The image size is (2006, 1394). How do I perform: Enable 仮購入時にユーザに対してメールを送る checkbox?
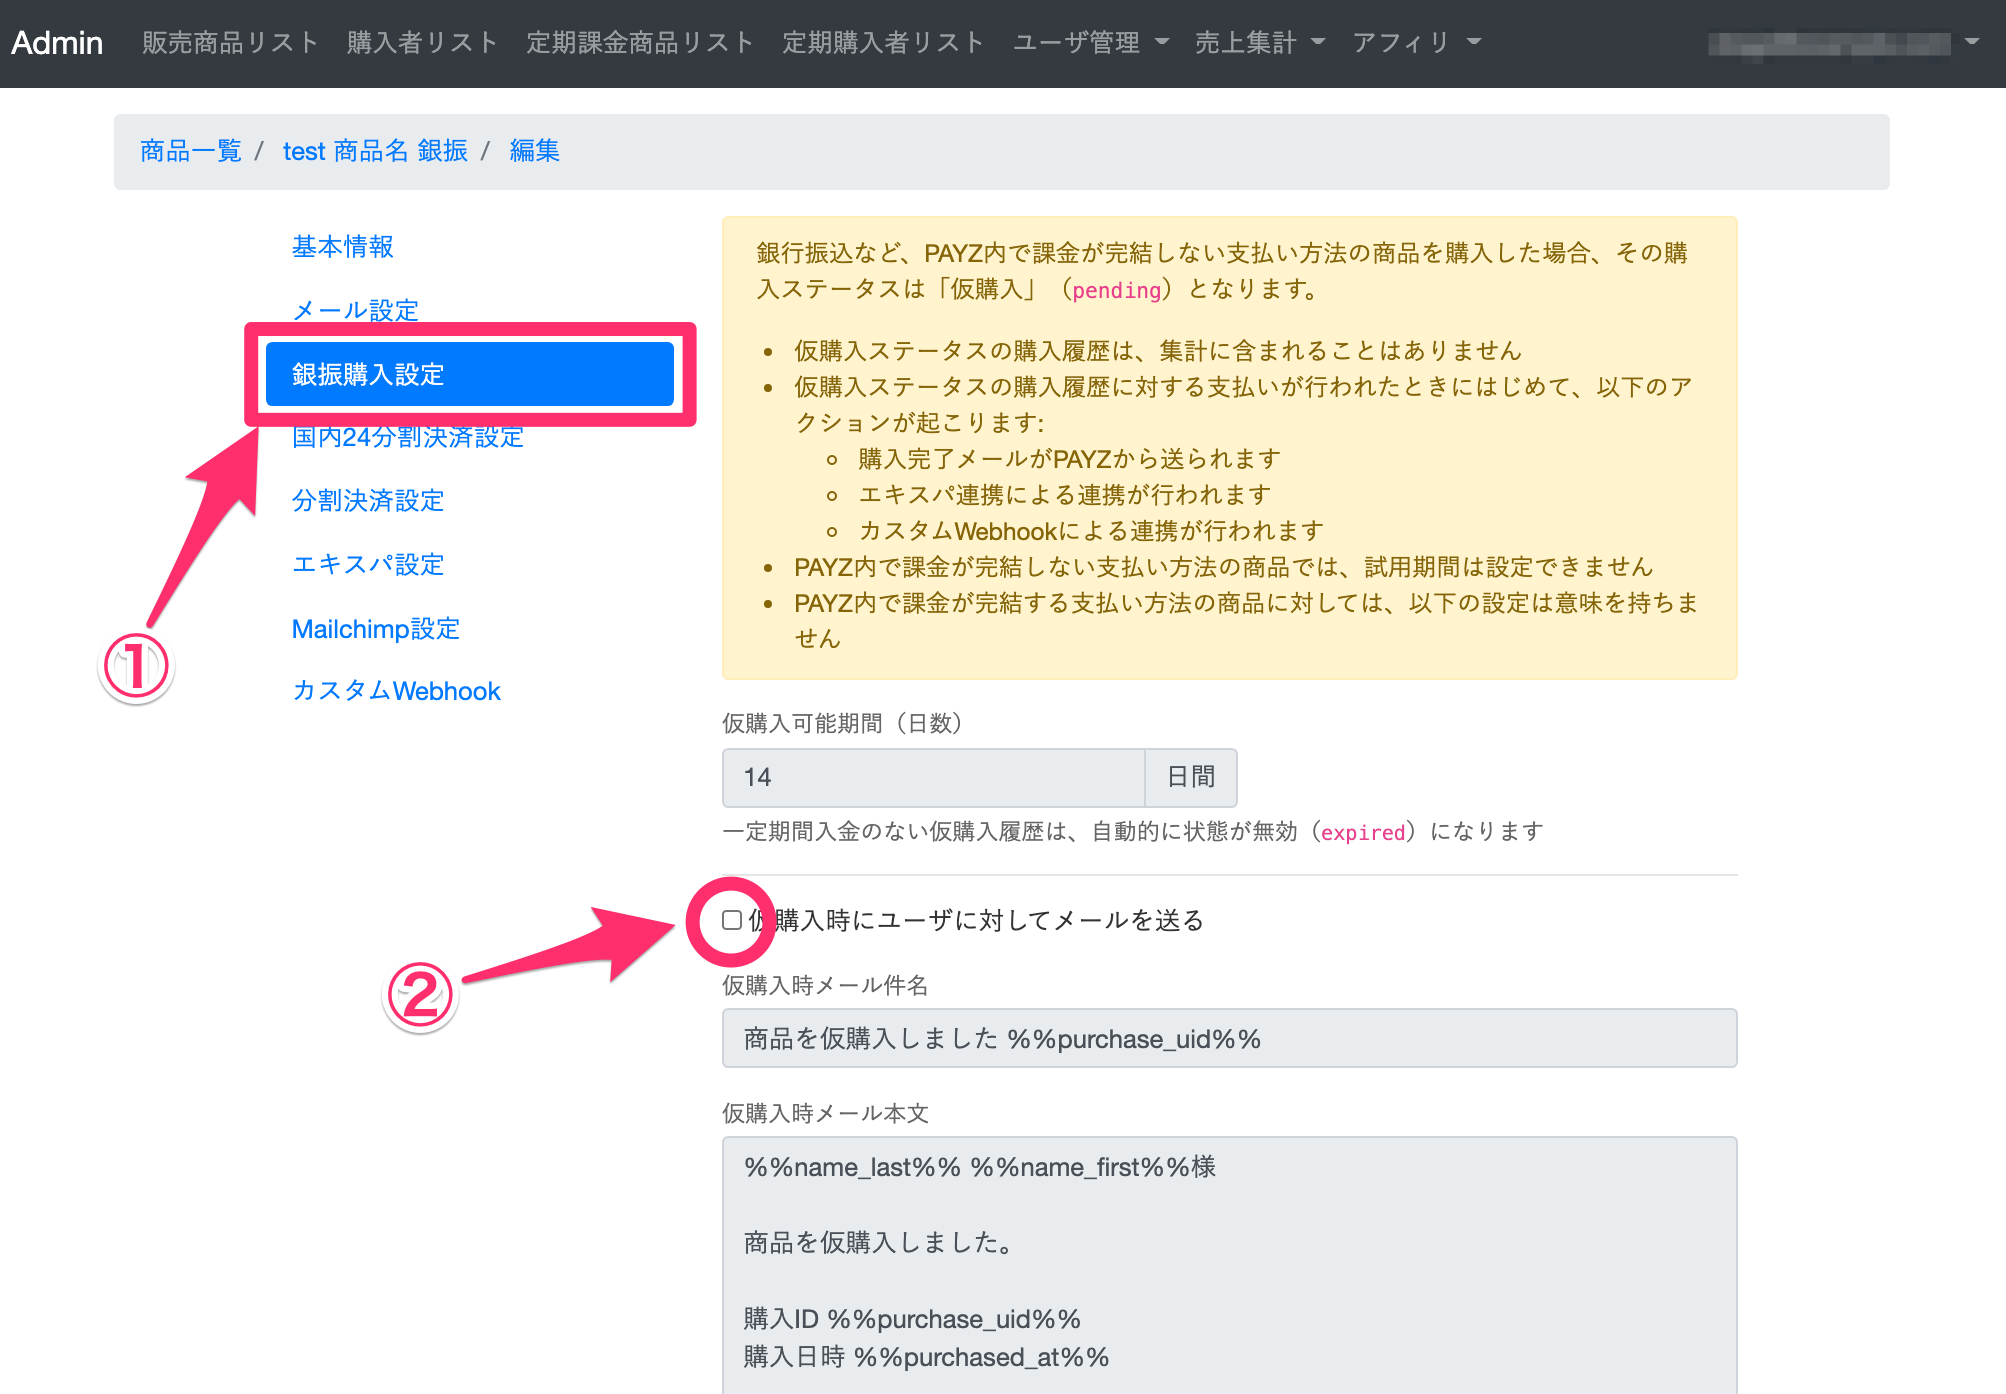(732, 920)
